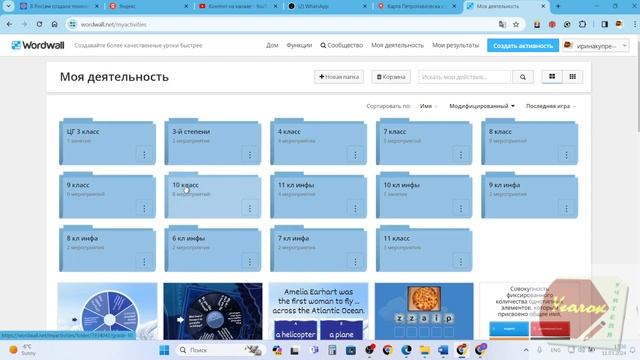Click the search my activities input field
Image resolution: width=640 pixels, height=360 pixels.
pyautogui.click(x=464, y=77)
